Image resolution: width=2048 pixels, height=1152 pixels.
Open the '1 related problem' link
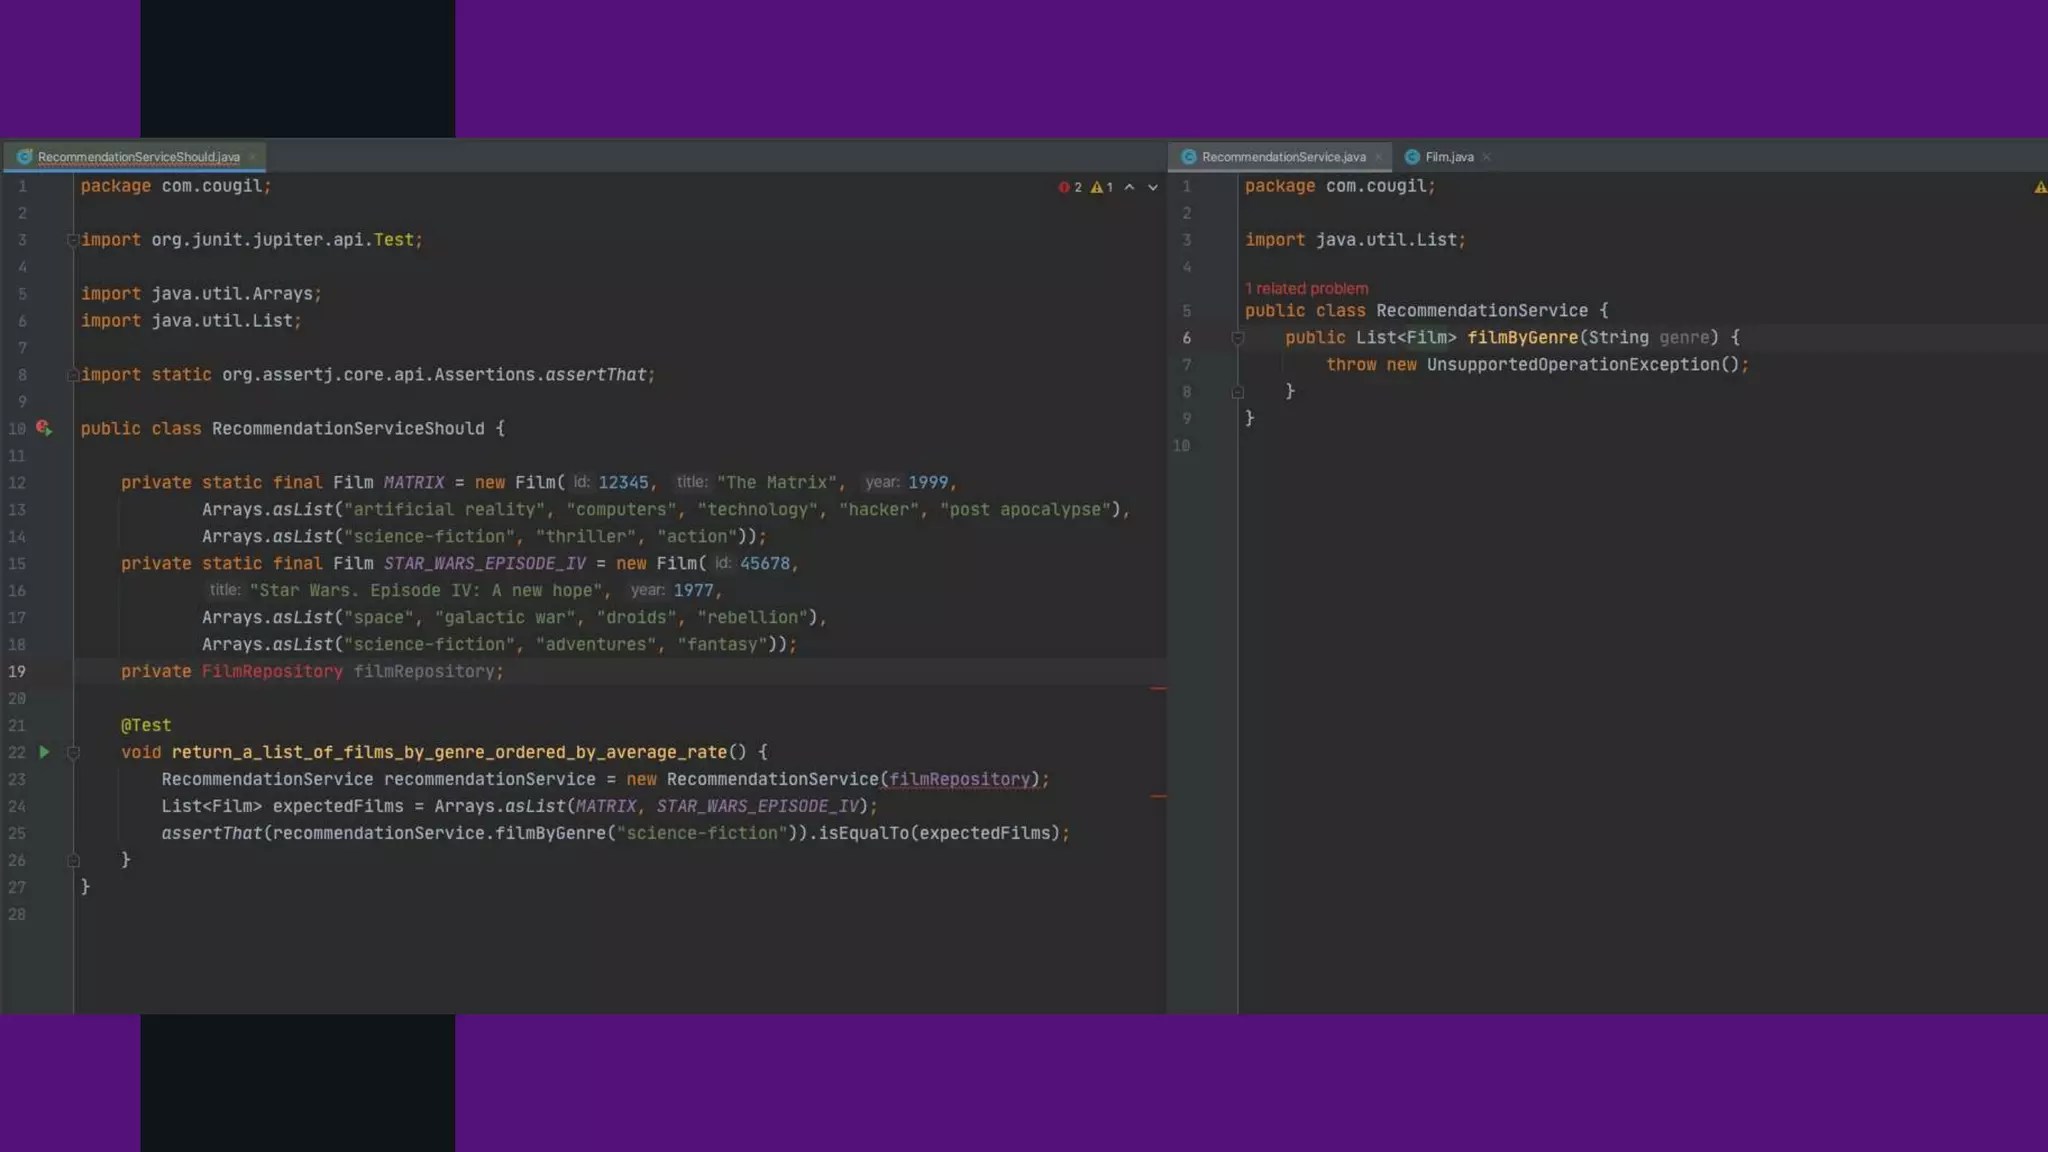(1307, 288)
